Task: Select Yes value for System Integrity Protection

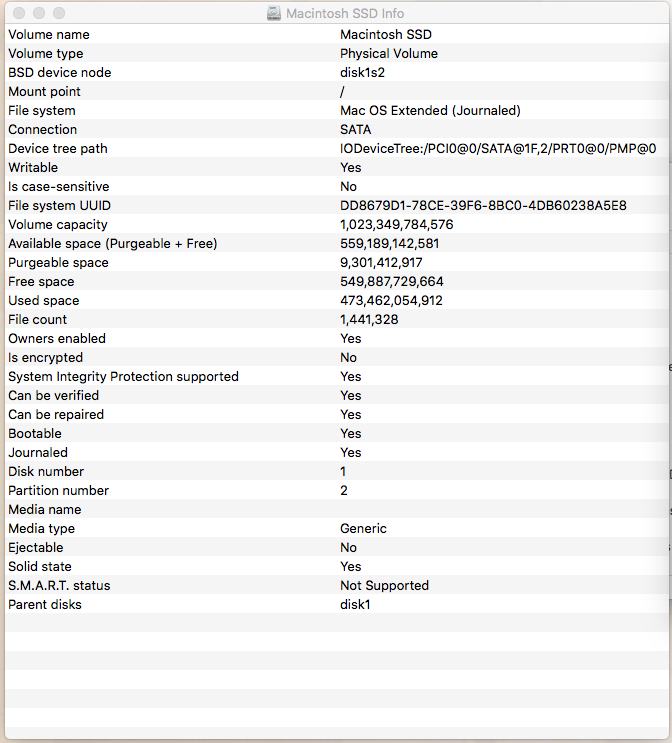Action: [351, 376]
